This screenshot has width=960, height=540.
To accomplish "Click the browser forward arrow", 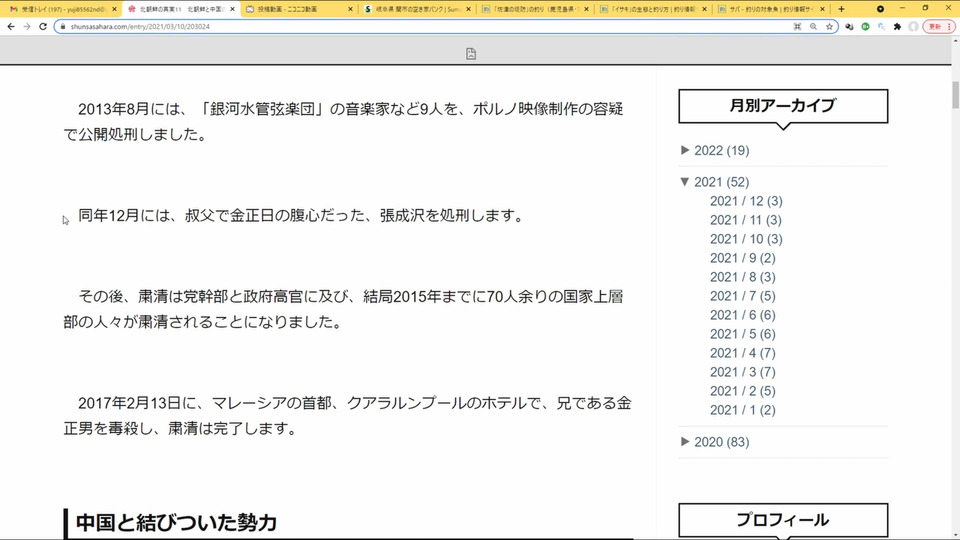I will (27, 27).
